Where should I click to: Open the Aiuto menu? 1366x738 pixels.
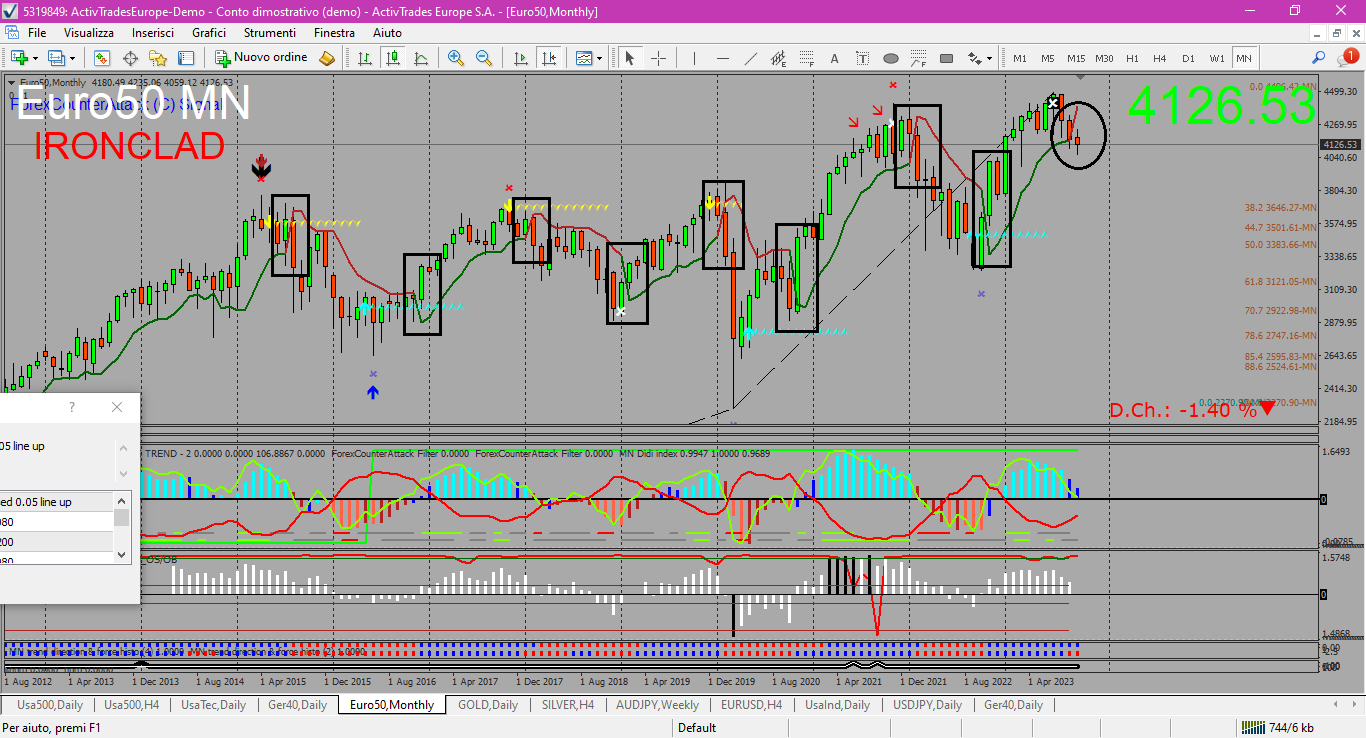tap(387, 33)
